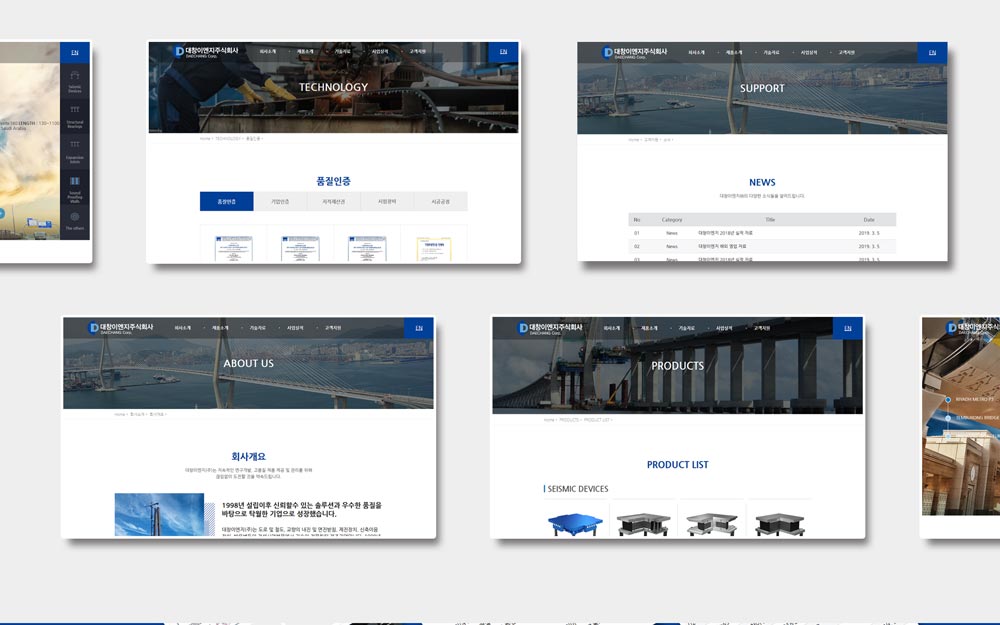Open 회사소개 menu on the Technology page header

[267, 51]
